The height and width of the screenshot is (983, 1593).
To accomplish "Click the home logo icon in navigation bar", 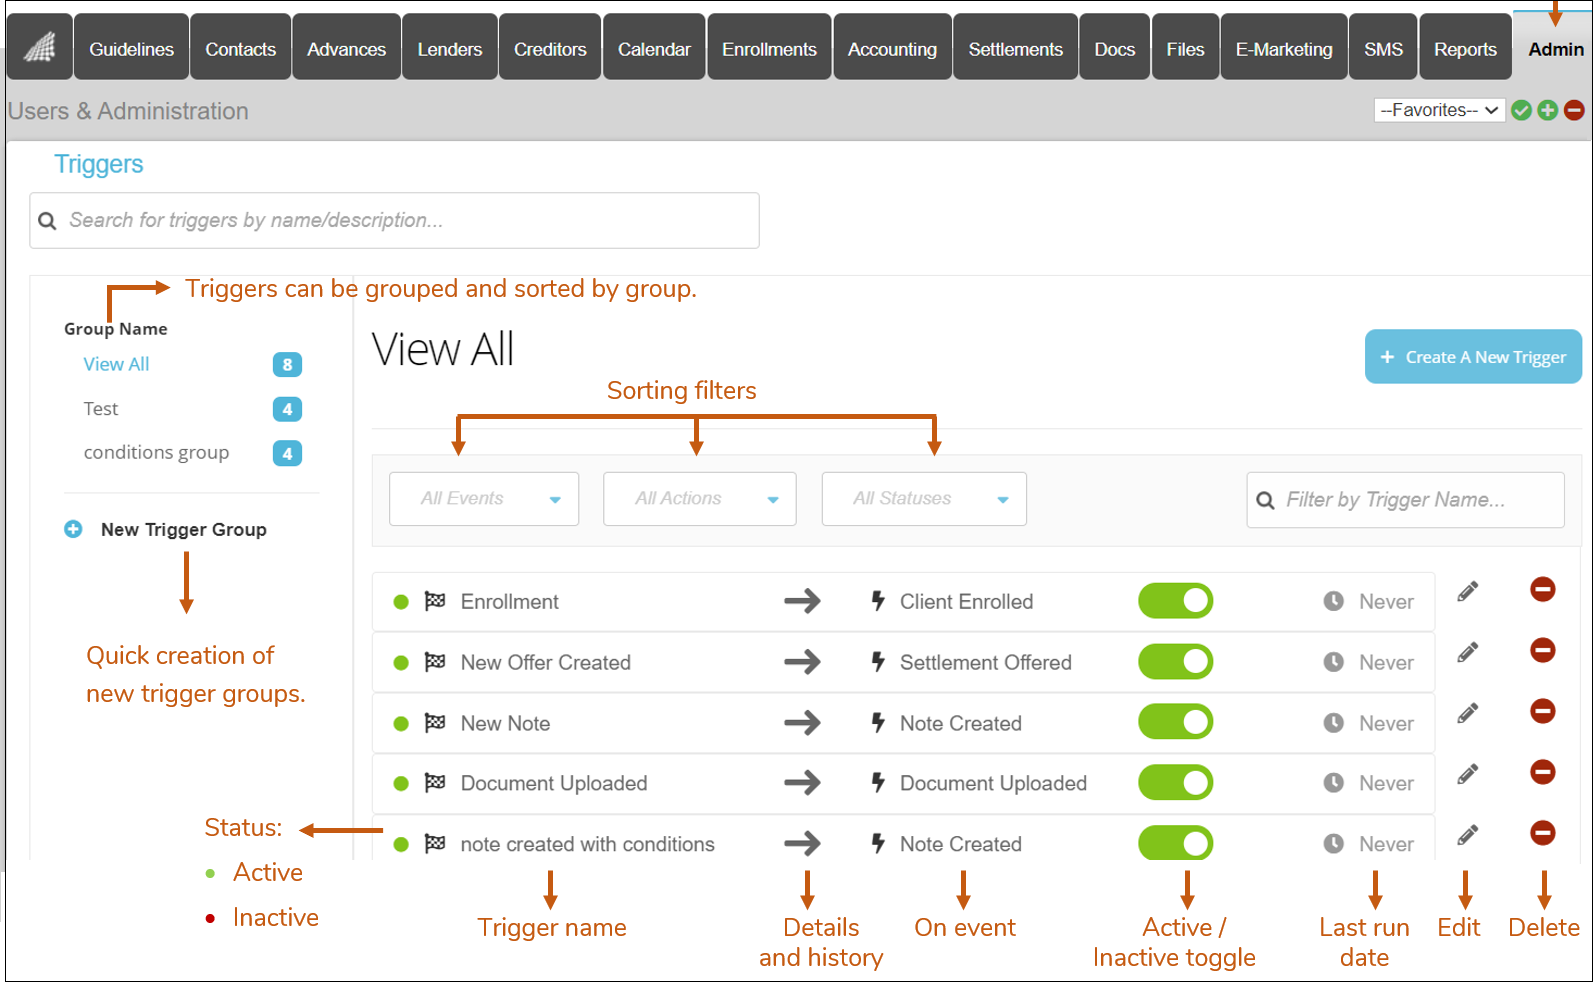I will point(39,47).
